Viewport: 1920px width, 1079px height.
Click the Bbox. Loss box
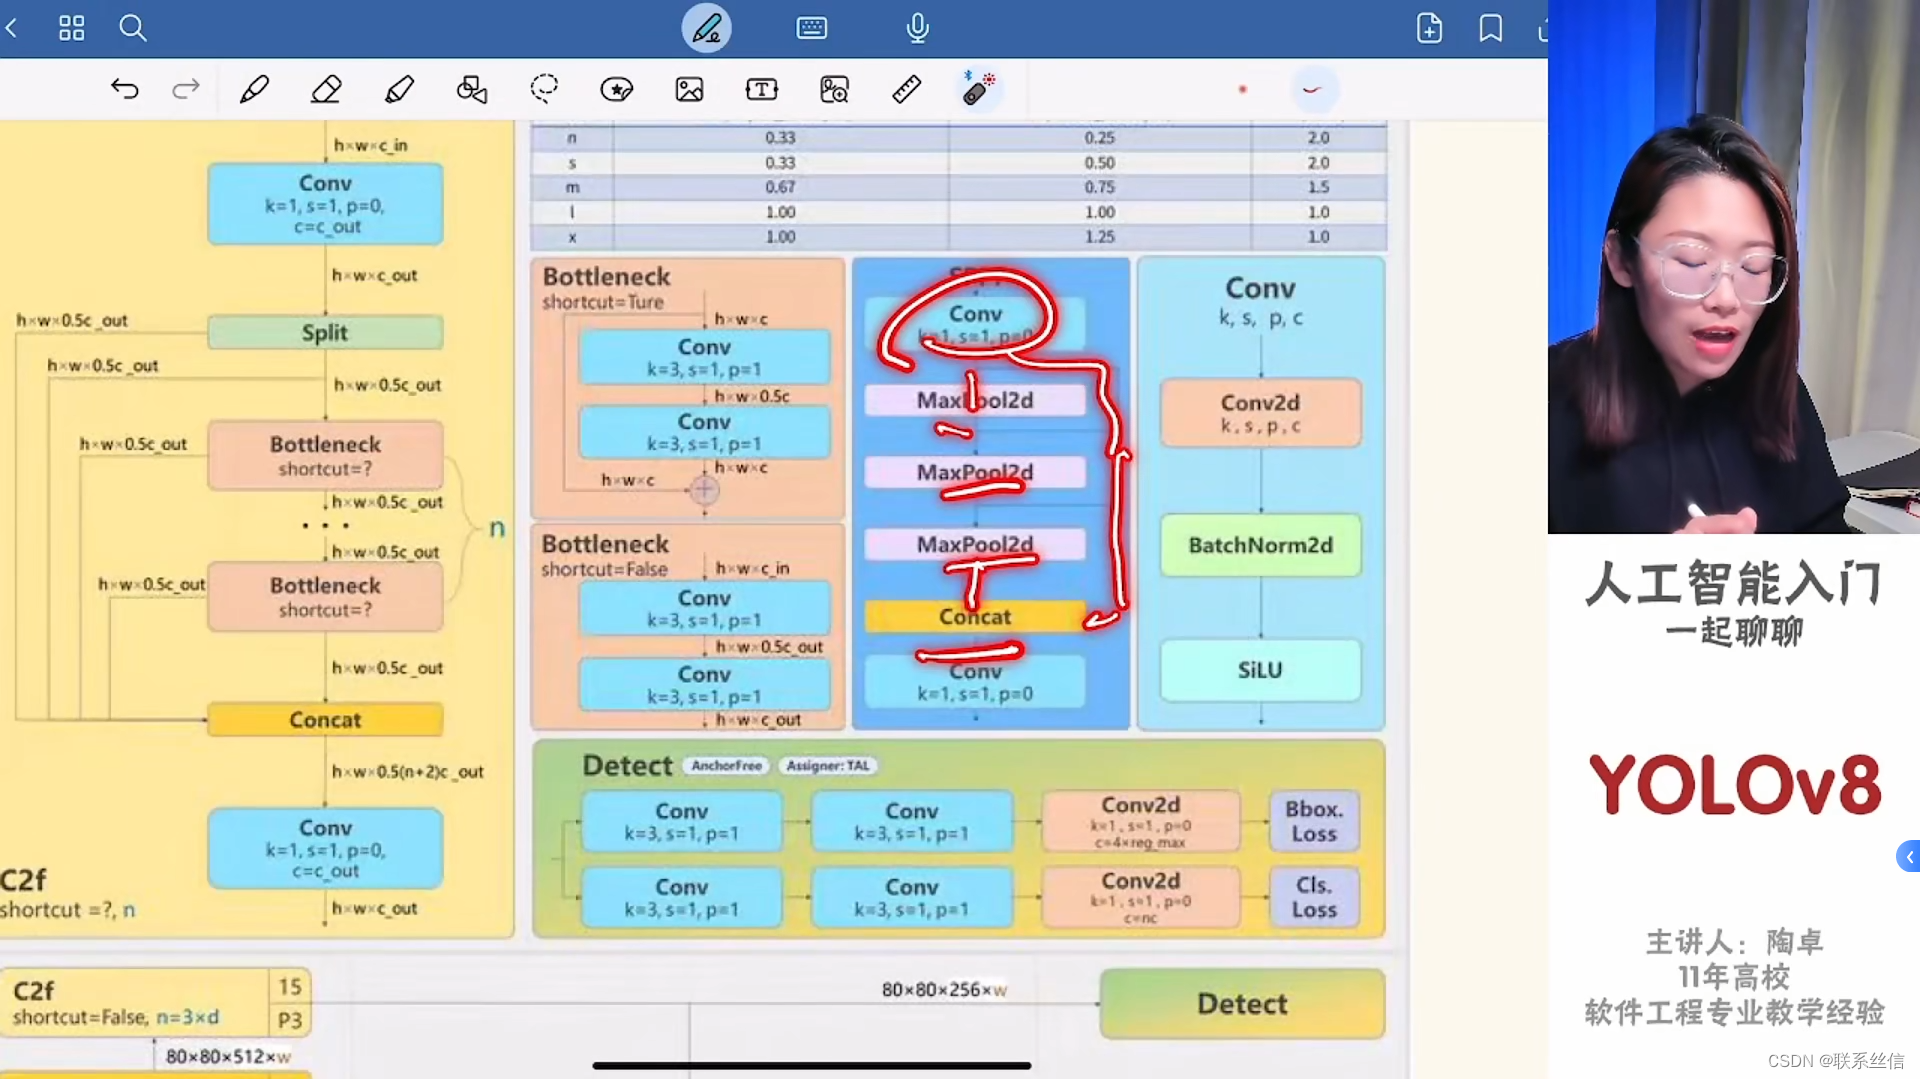pos(1314,821)
